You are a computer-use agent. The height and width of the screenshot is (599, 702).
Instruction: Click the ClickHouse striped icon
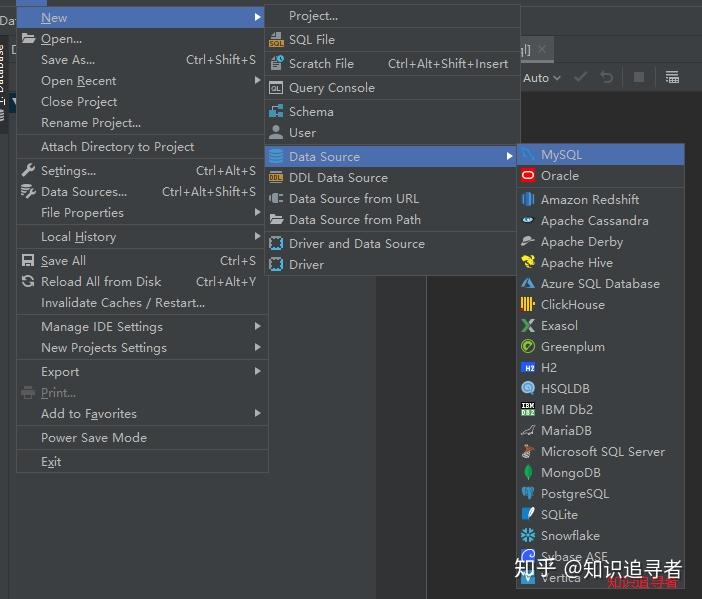528,304
